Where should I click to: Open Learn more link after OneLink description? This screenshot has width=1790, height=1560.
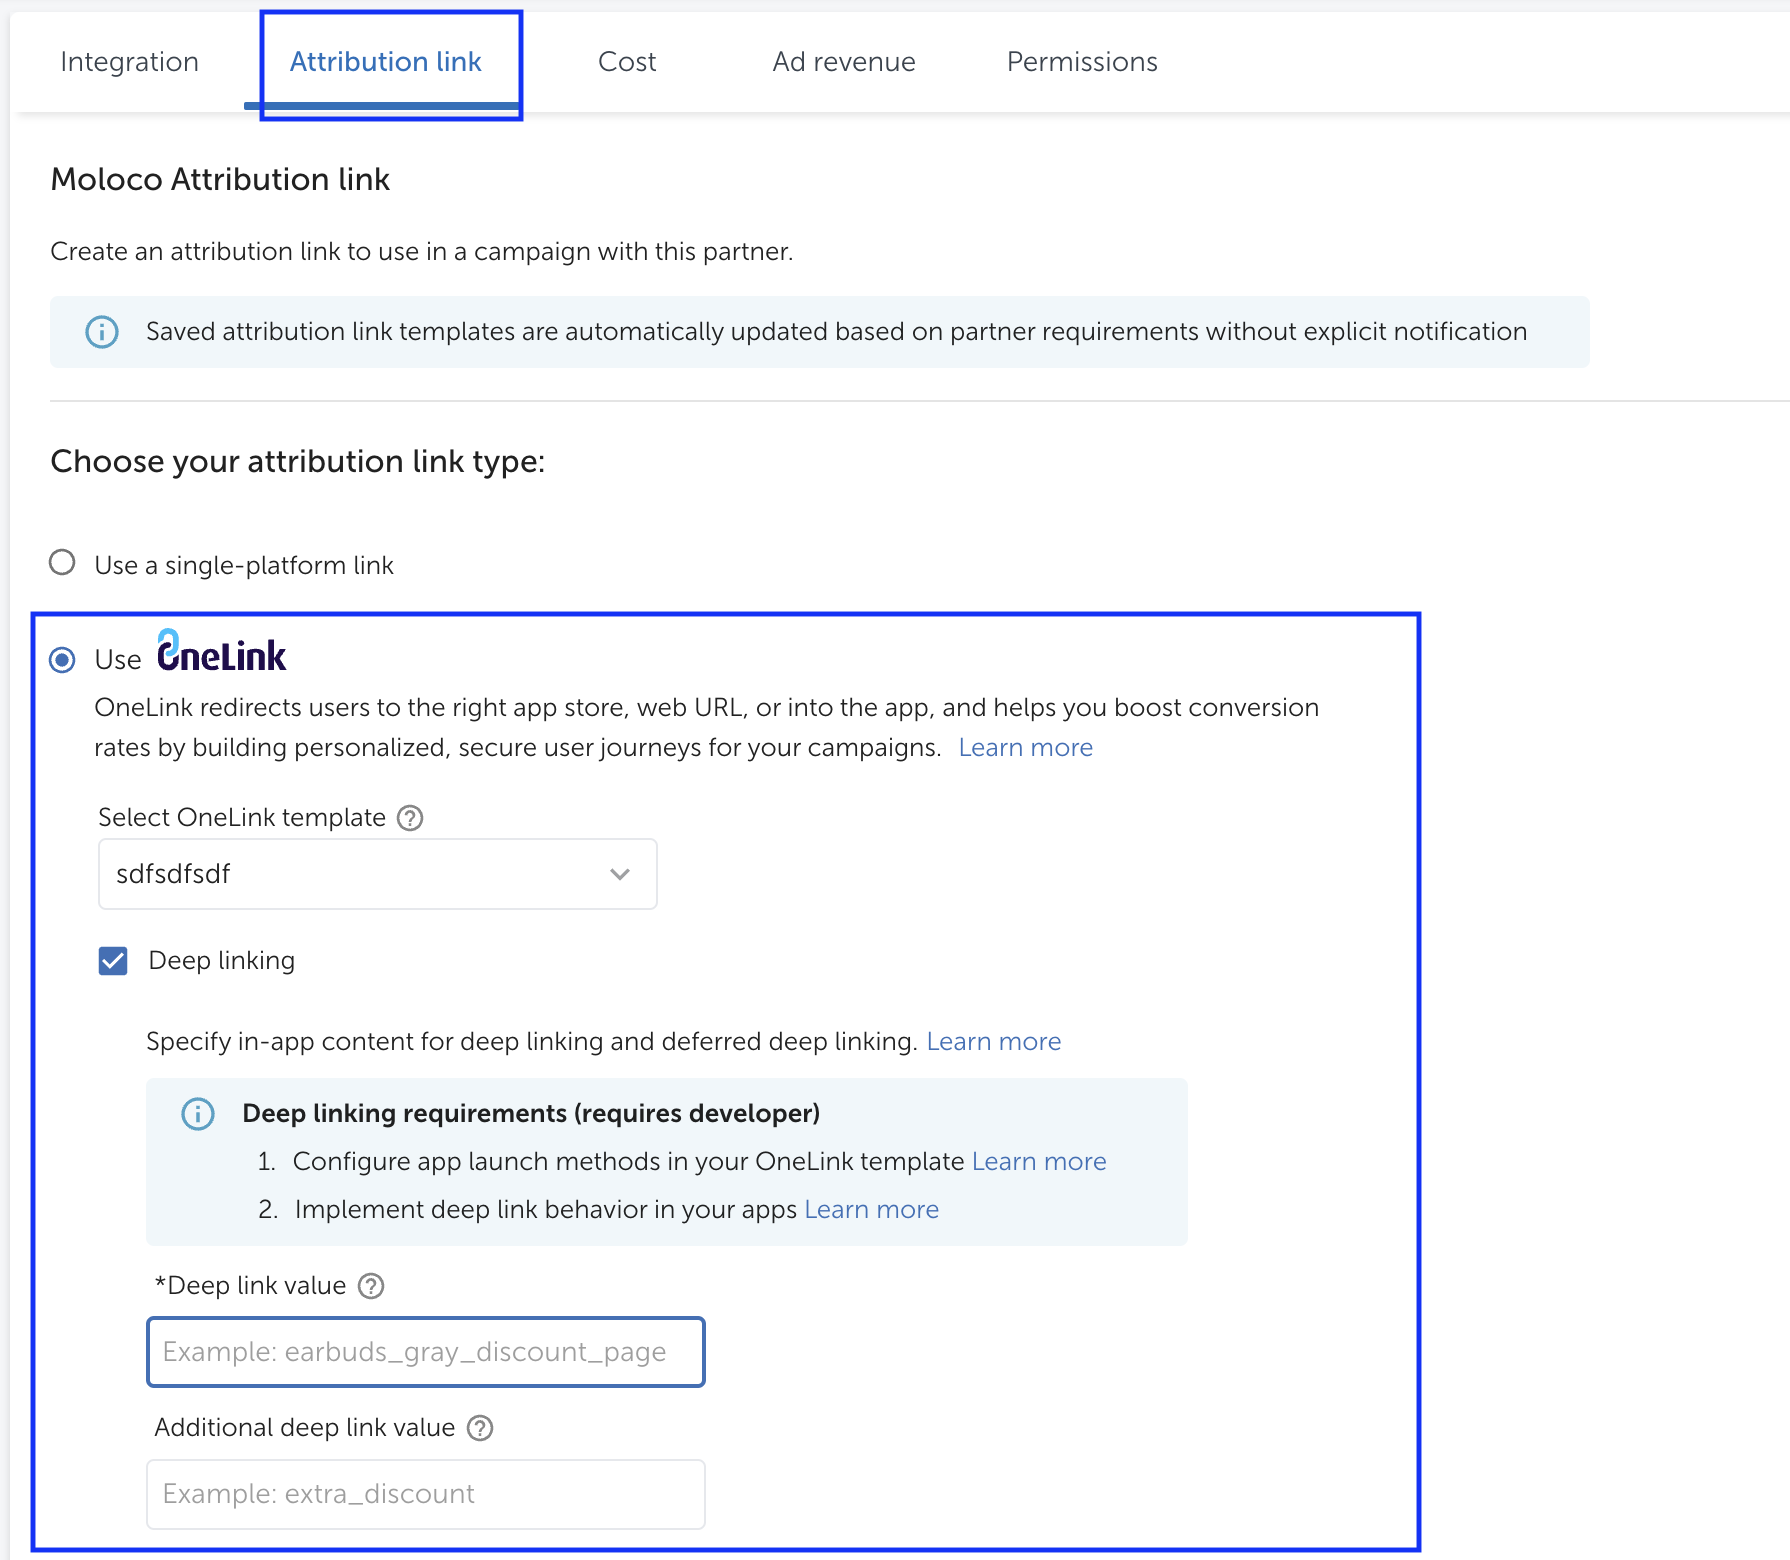pyautogui.click(x=1025, y=748)
